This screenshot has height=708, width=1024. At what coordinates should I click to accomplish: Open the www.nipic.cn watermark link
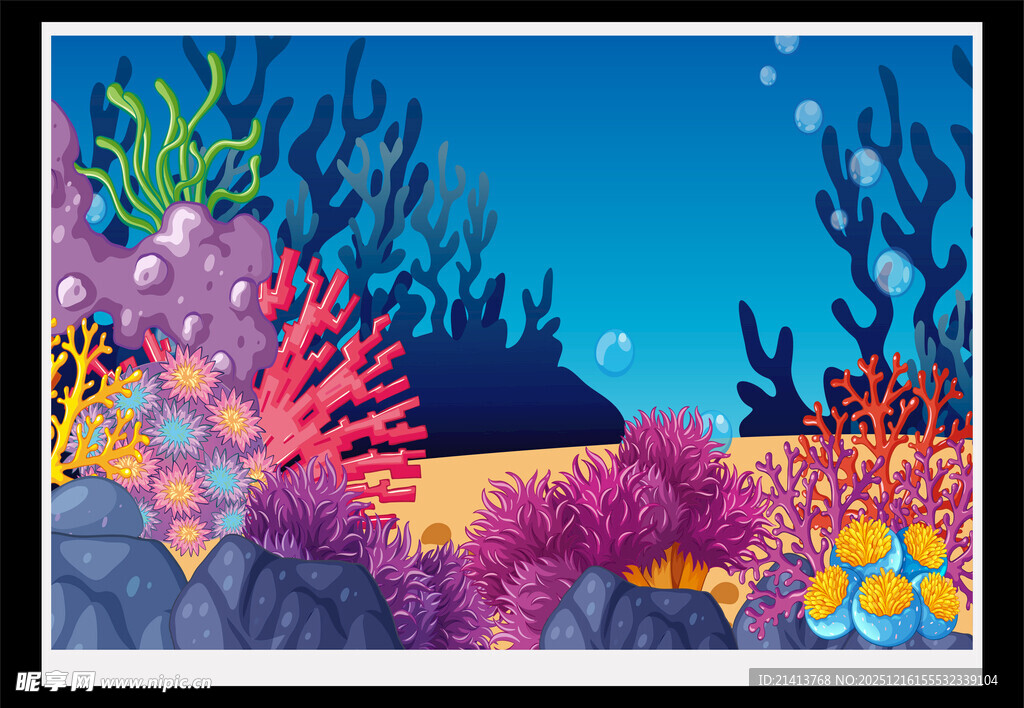(x=155, y=682)
